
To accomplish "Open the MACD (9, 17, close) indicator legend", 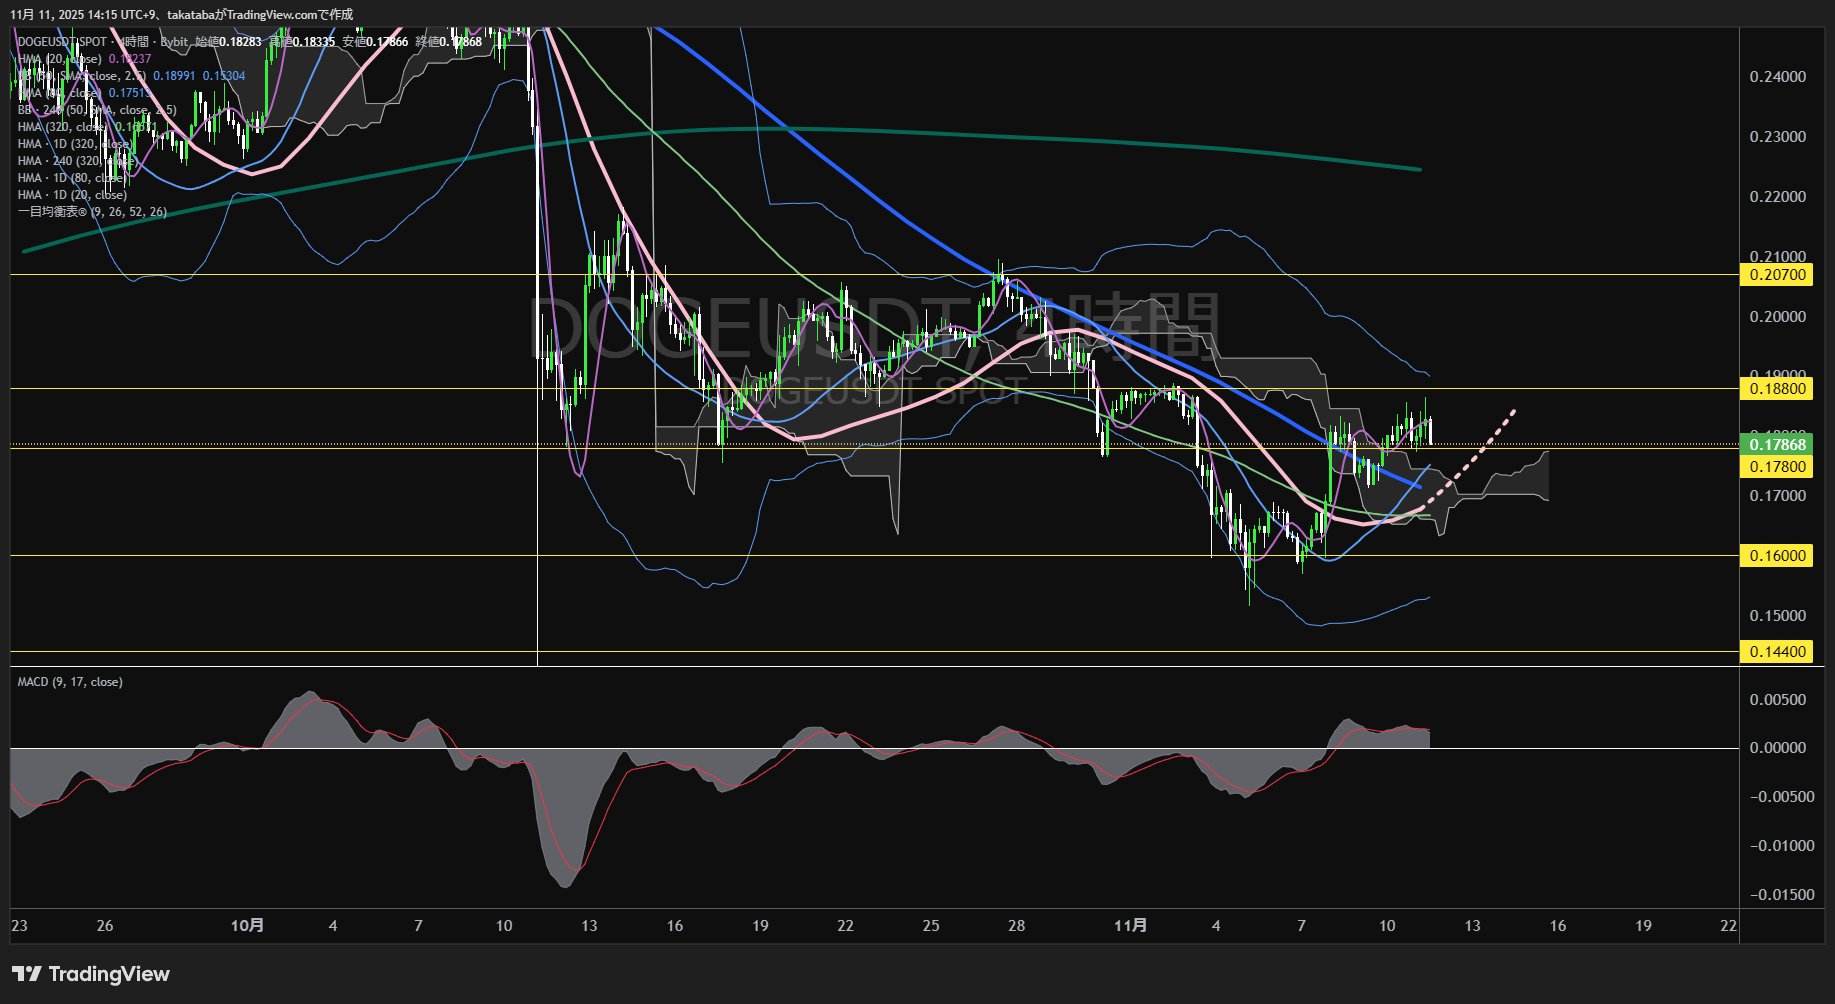I will pyautogui.click(x=70, y=682).
